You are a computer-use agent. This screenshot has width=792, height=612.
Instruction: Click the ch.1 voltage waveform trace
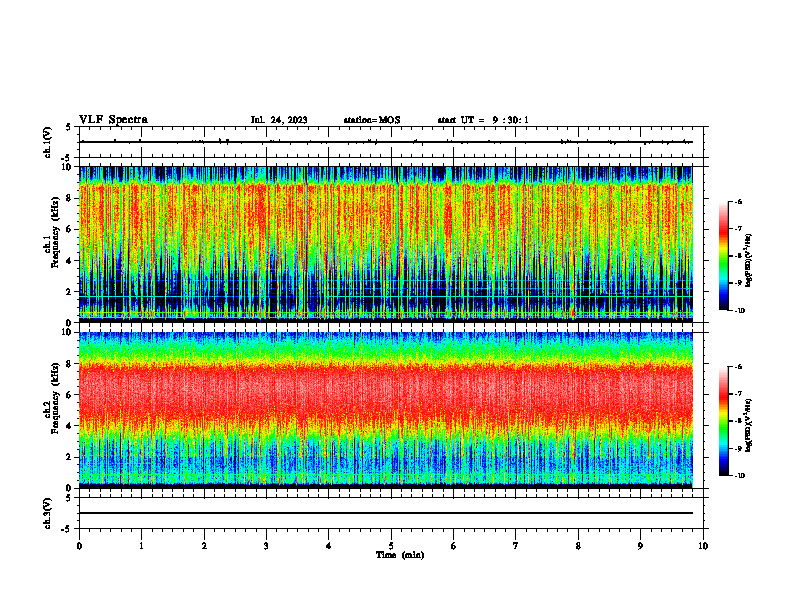click(x=386, y=142)
